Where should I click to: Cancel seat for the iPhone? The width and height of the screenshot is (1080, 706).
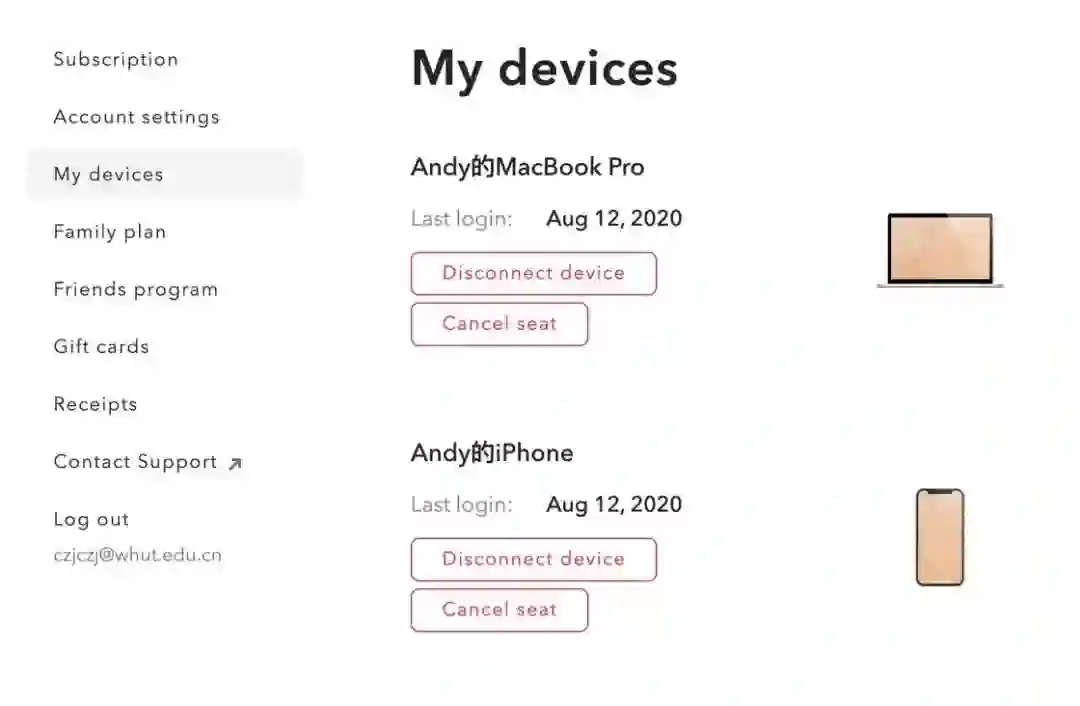(x=499, y=610)
